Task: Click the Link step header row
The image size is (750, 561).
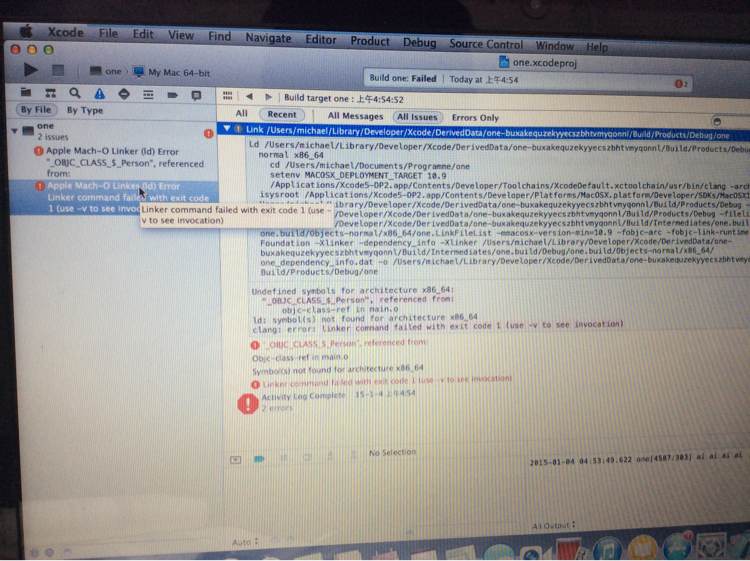Action: pos(484,132)
